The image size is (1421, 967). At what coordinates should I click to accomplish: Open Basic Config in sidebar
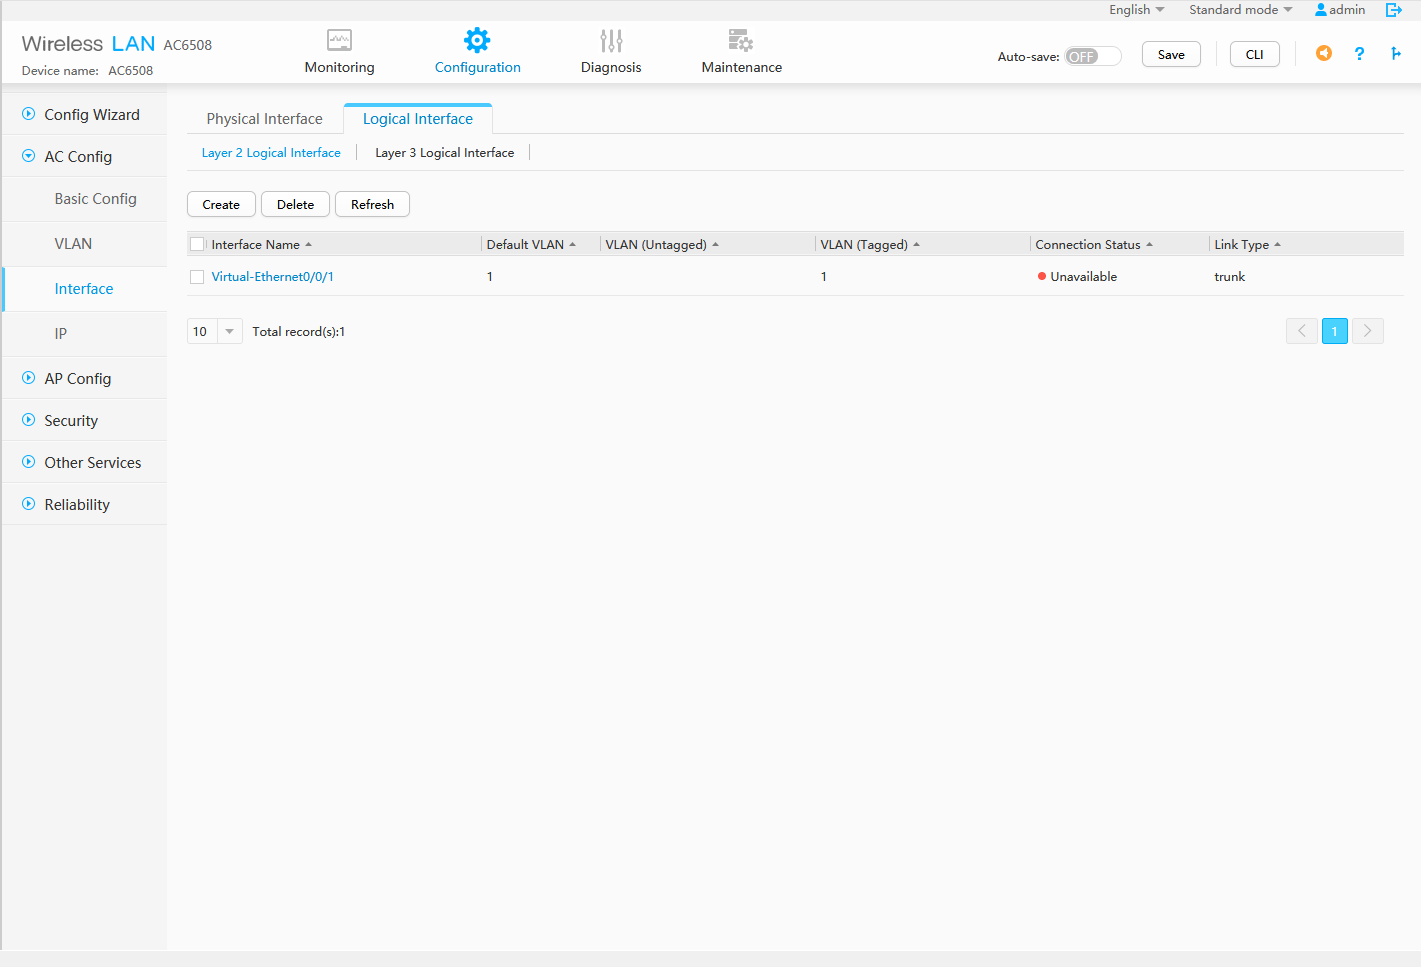coord(95,199)
